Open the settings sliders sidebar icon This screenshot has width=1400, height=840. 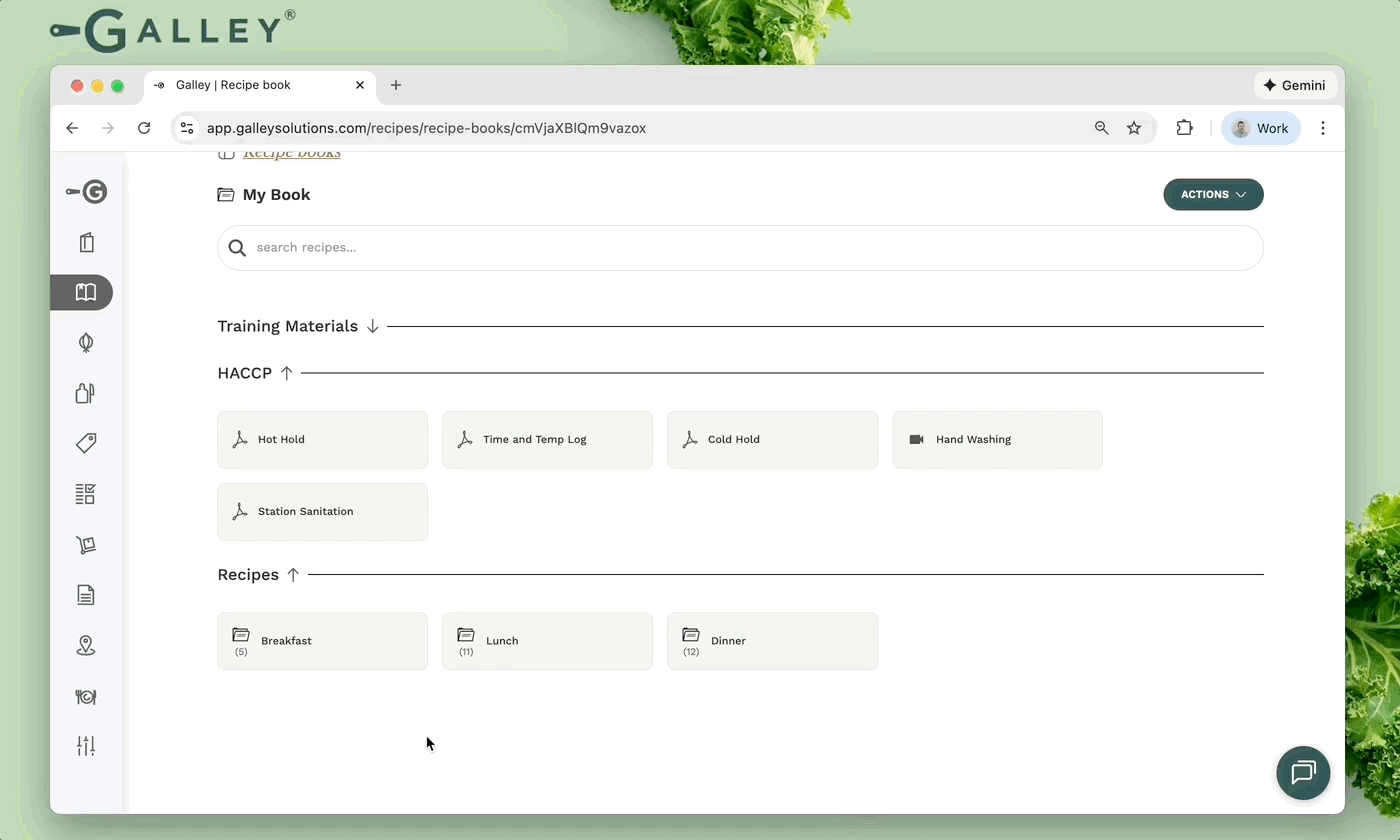(x=86, y=746)
